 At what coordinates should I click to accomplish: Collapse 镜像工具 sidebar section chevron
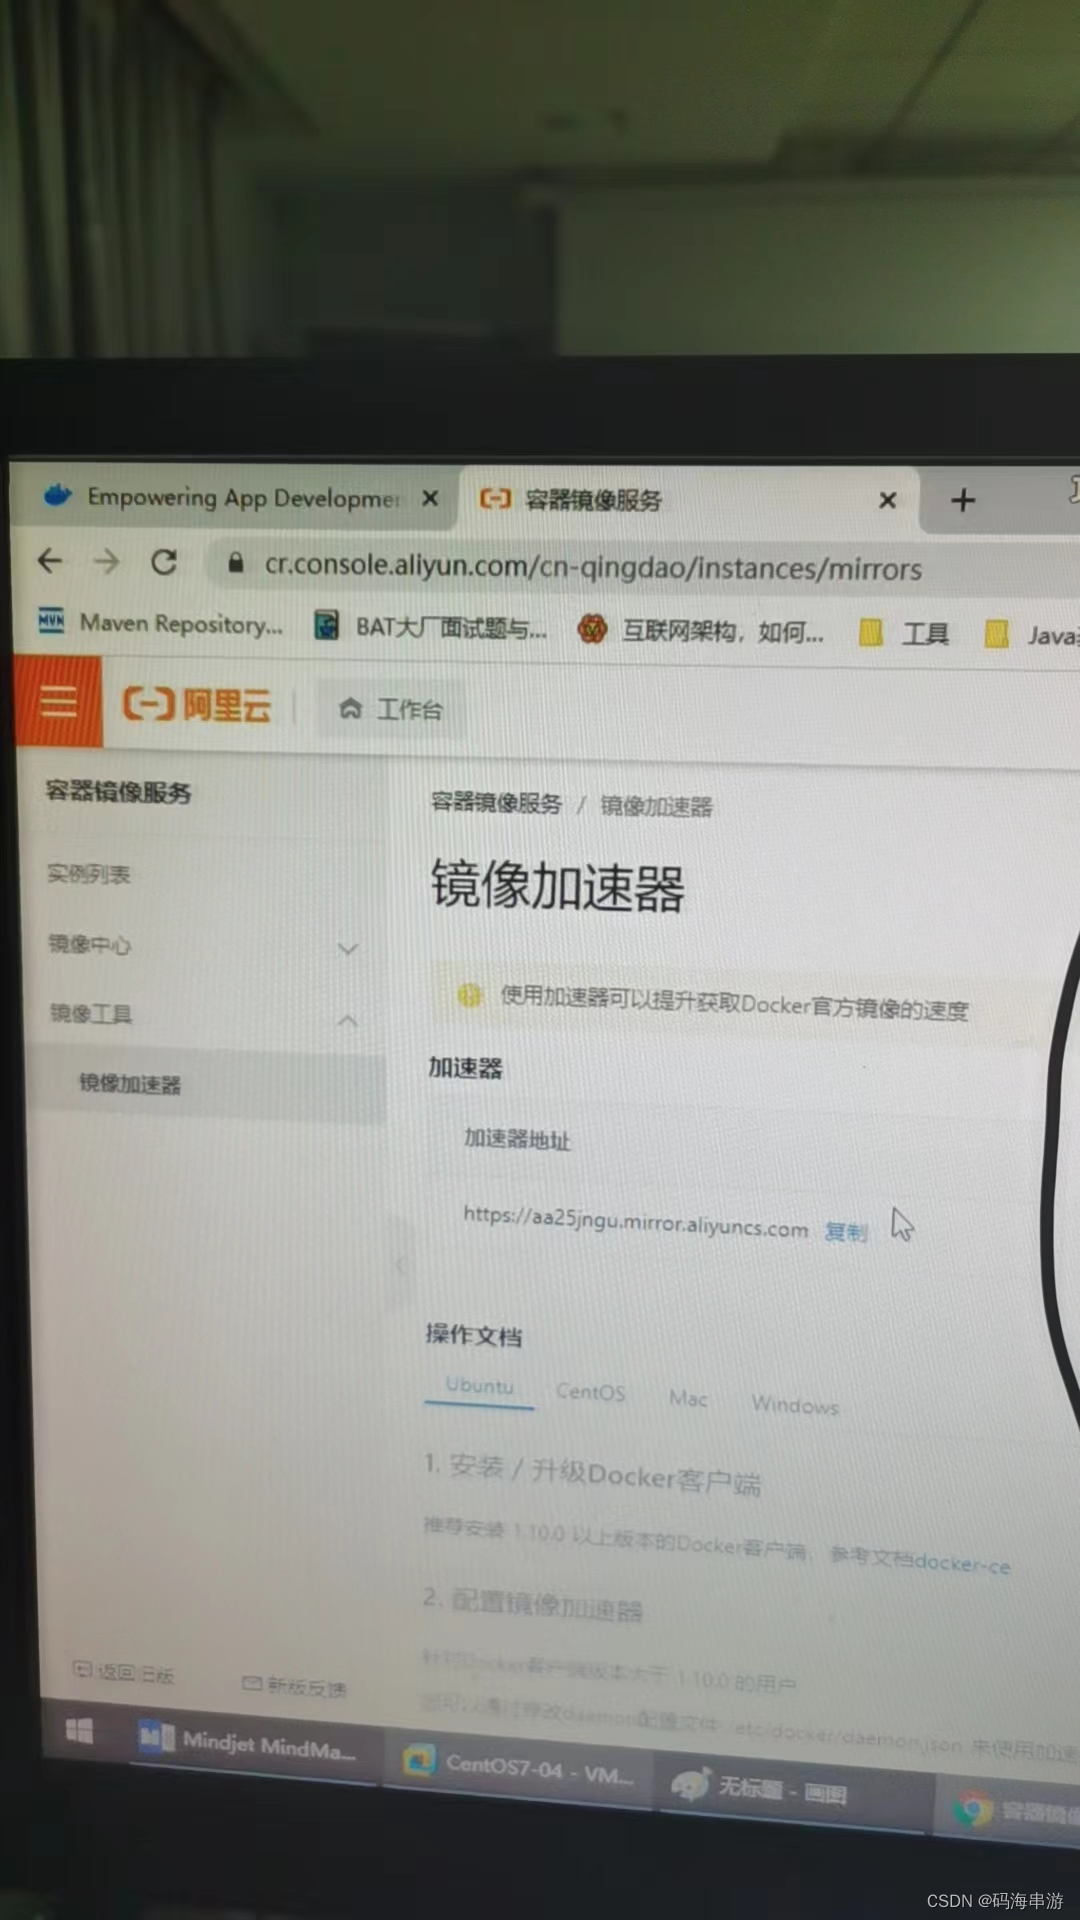point(347,1019)
